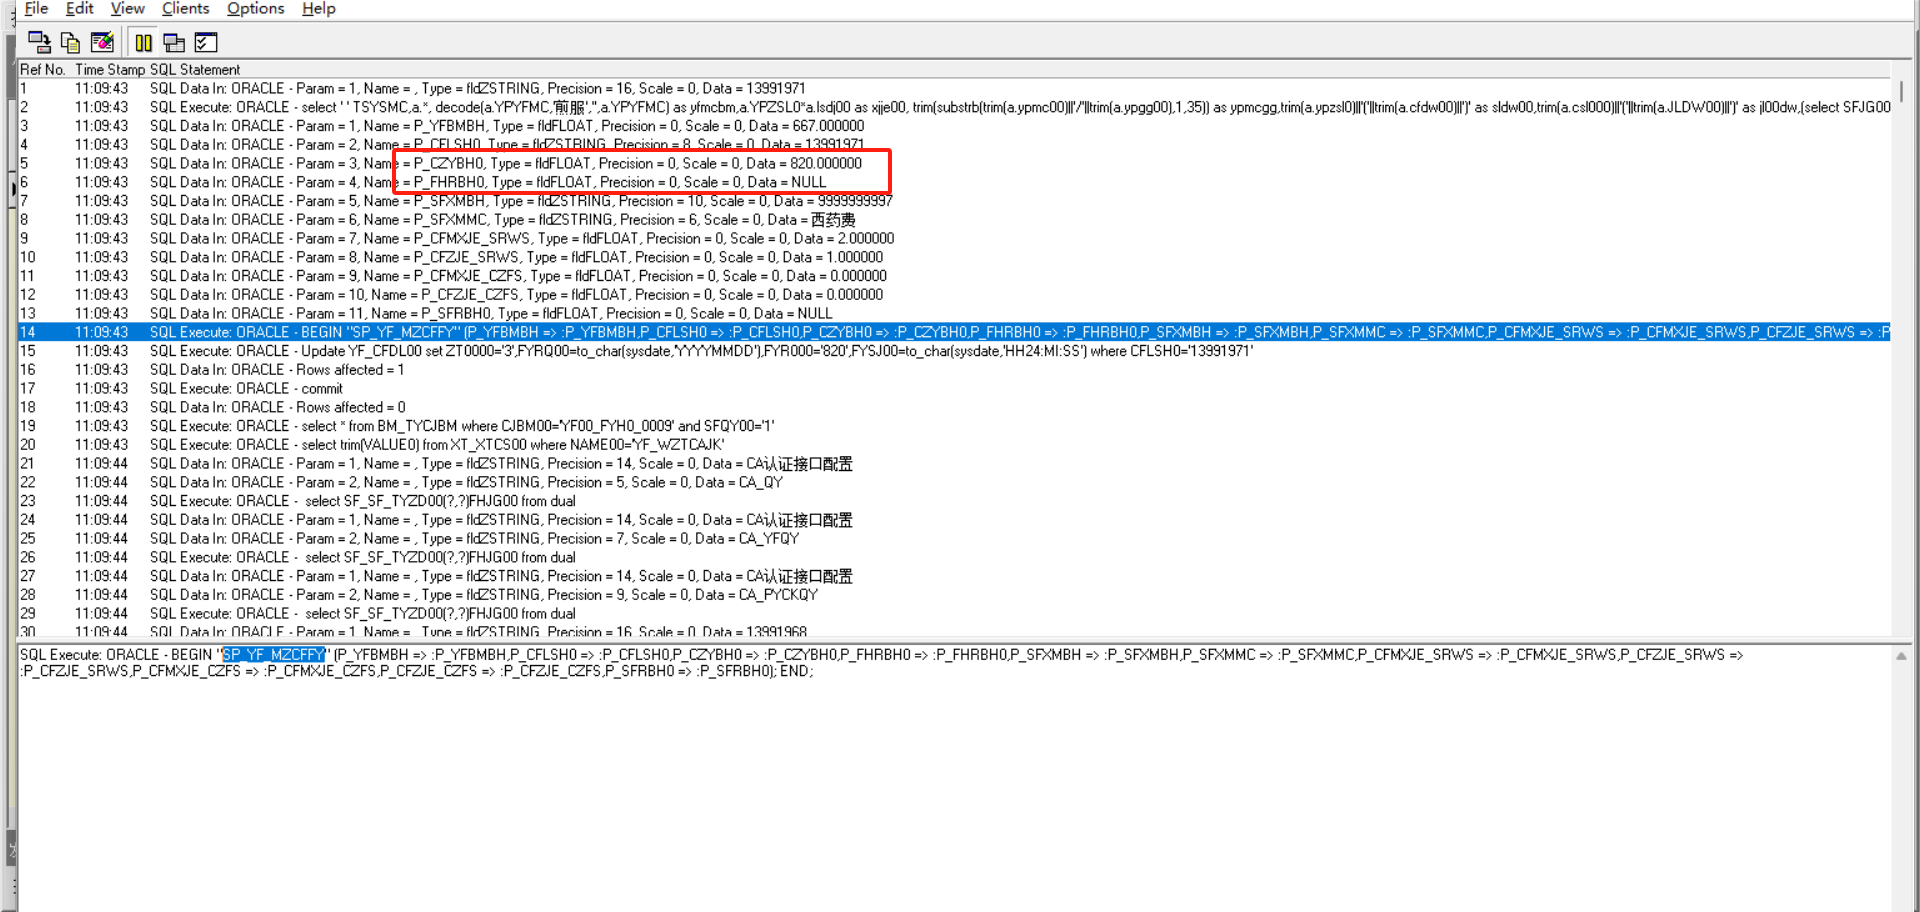Screen dimensions: 1920x912
Task: Click the save log to file toolbar icon
Action: [39, 42]
